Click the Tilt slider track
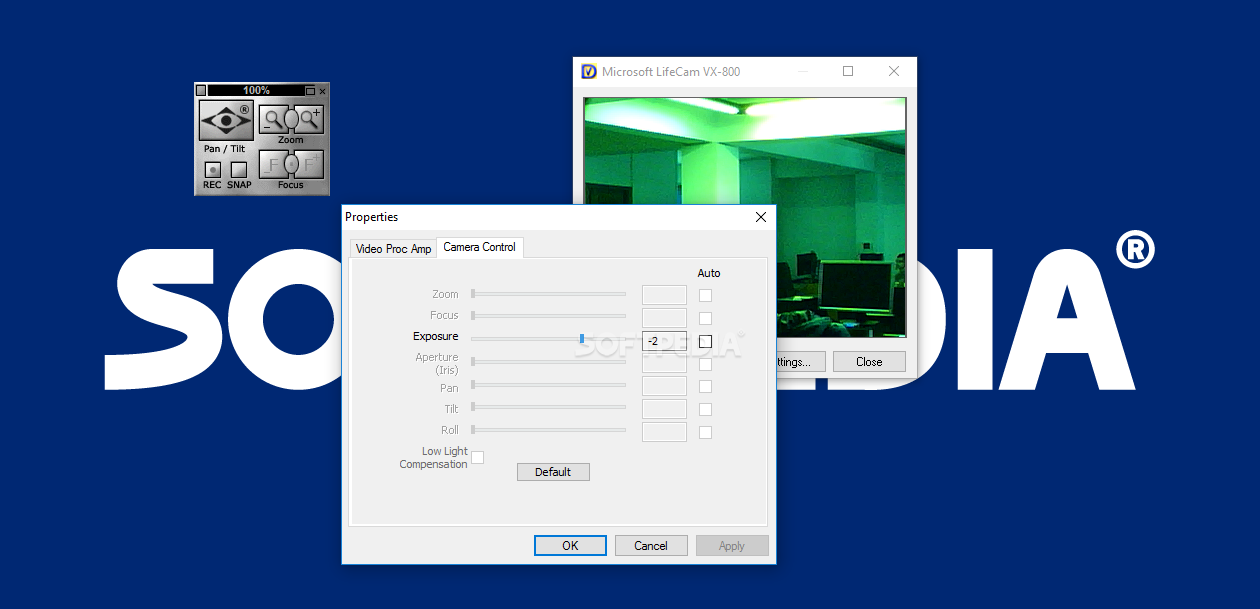The image size is (1260, 609). 549,407
